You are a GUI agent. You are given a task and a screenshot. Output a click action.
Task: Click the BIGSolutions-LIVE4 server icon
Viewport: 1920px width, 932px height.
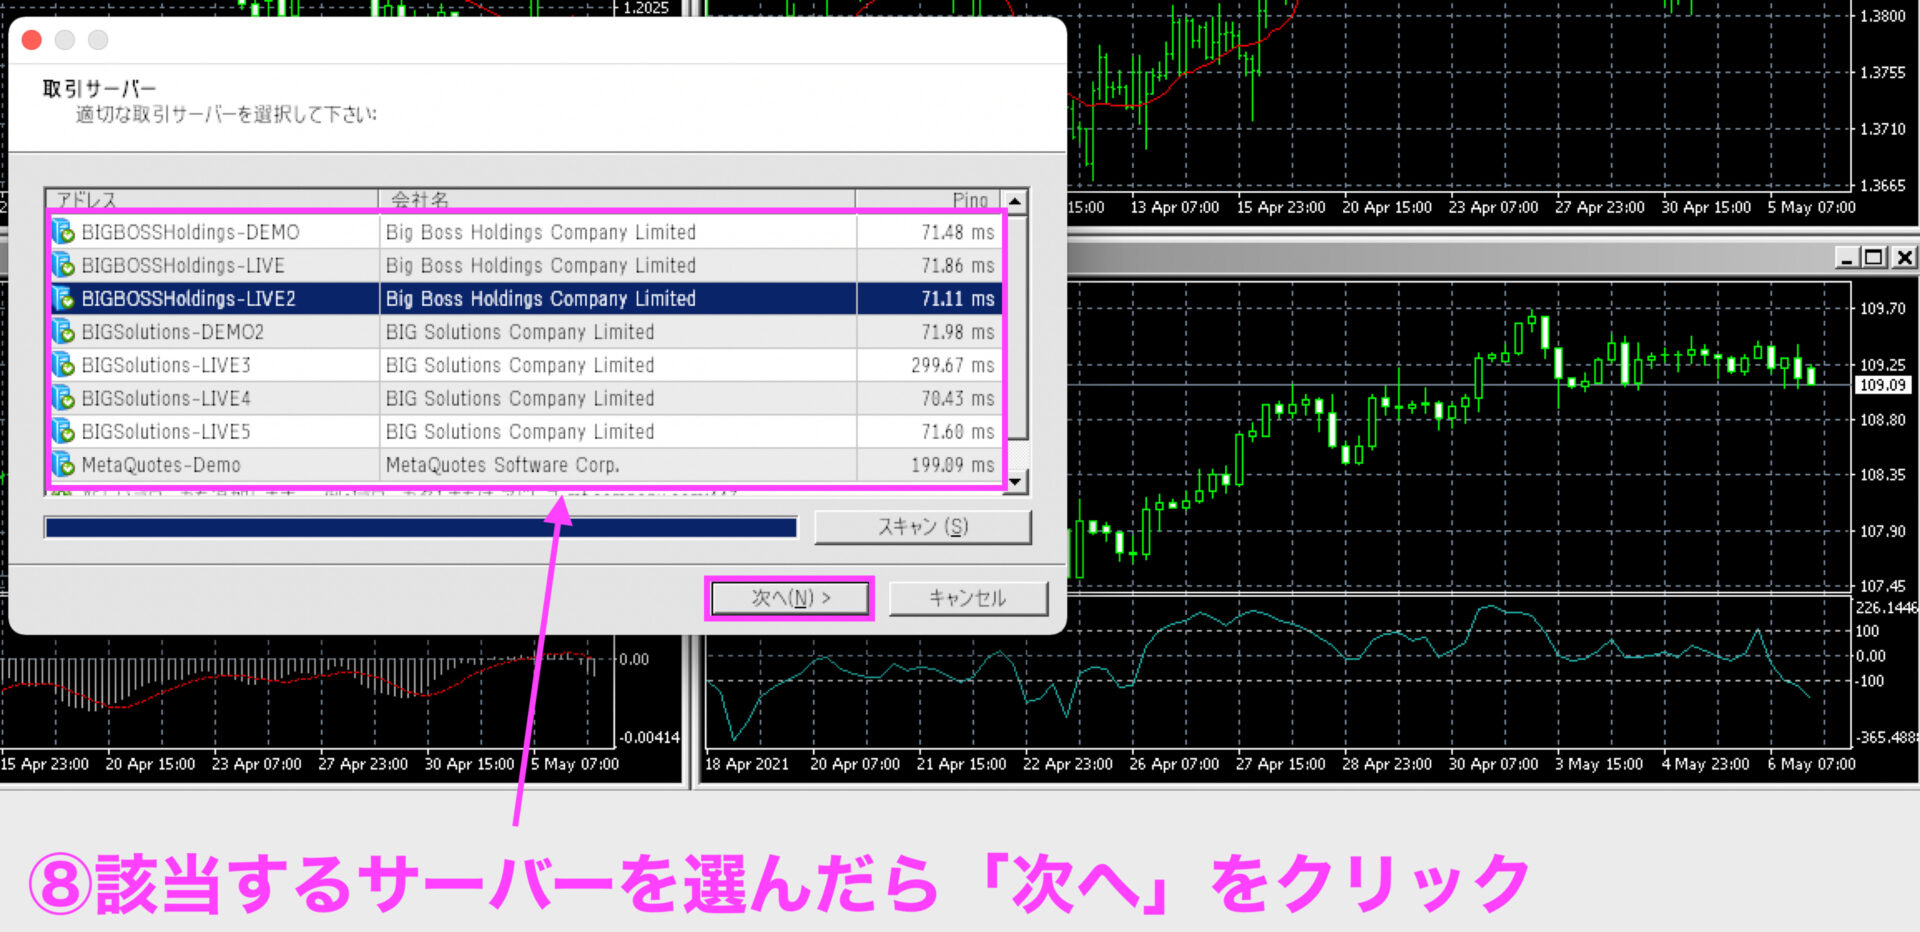click(x=64, y=398)
